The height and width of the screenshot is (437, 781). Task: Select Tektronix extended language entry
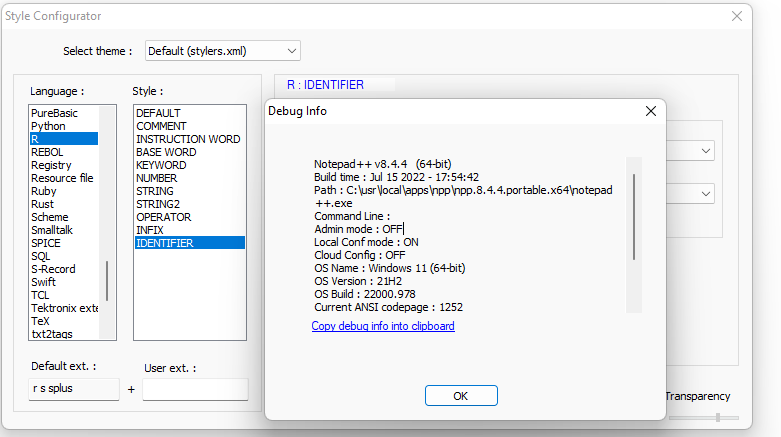pos(64,307)
